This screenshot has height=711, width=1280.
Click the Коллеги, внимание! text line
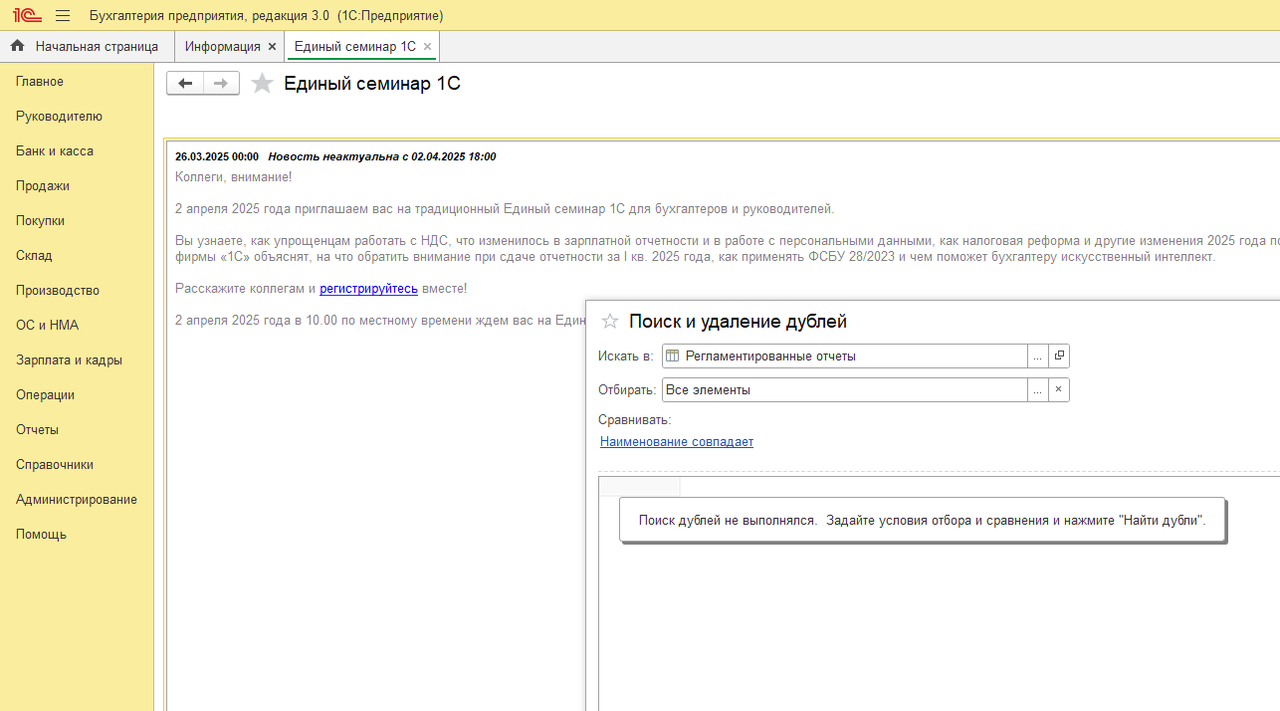click(x=234, y=177)
